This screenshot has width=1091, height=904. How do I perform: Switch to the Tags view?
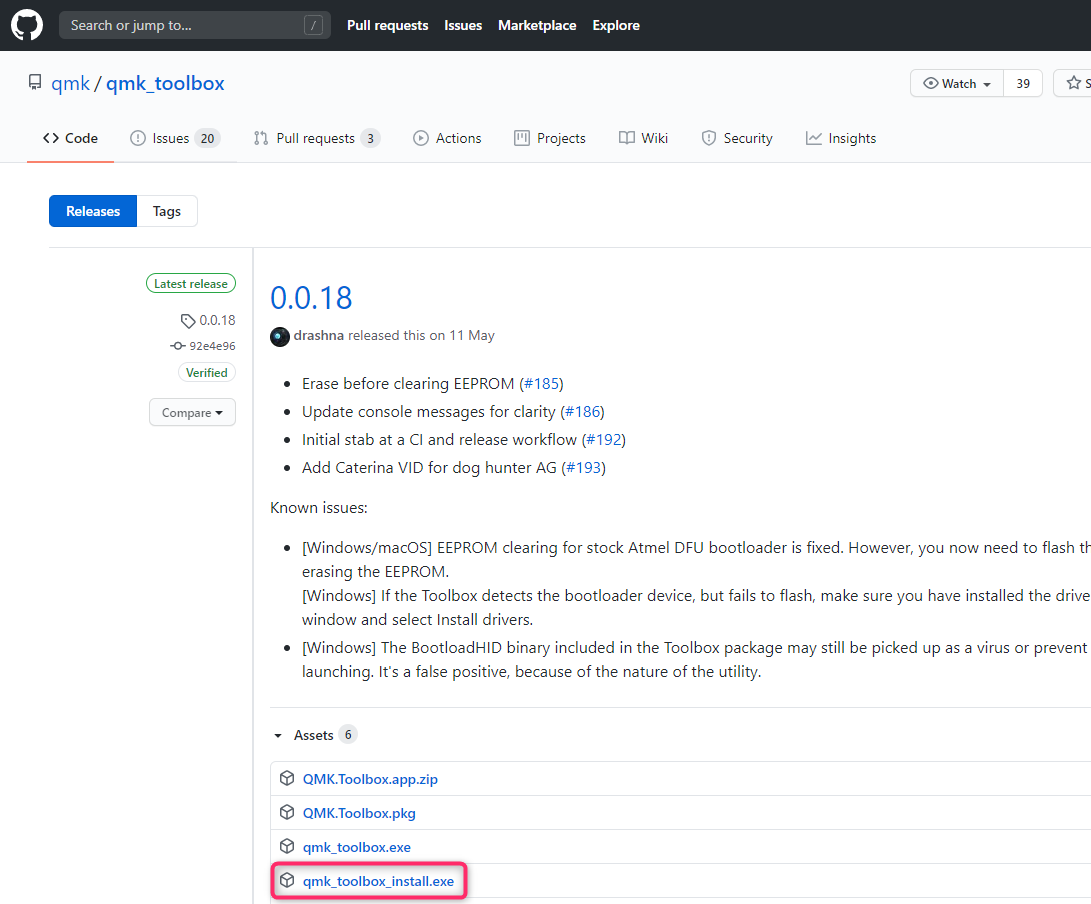[x=167, y=211]
